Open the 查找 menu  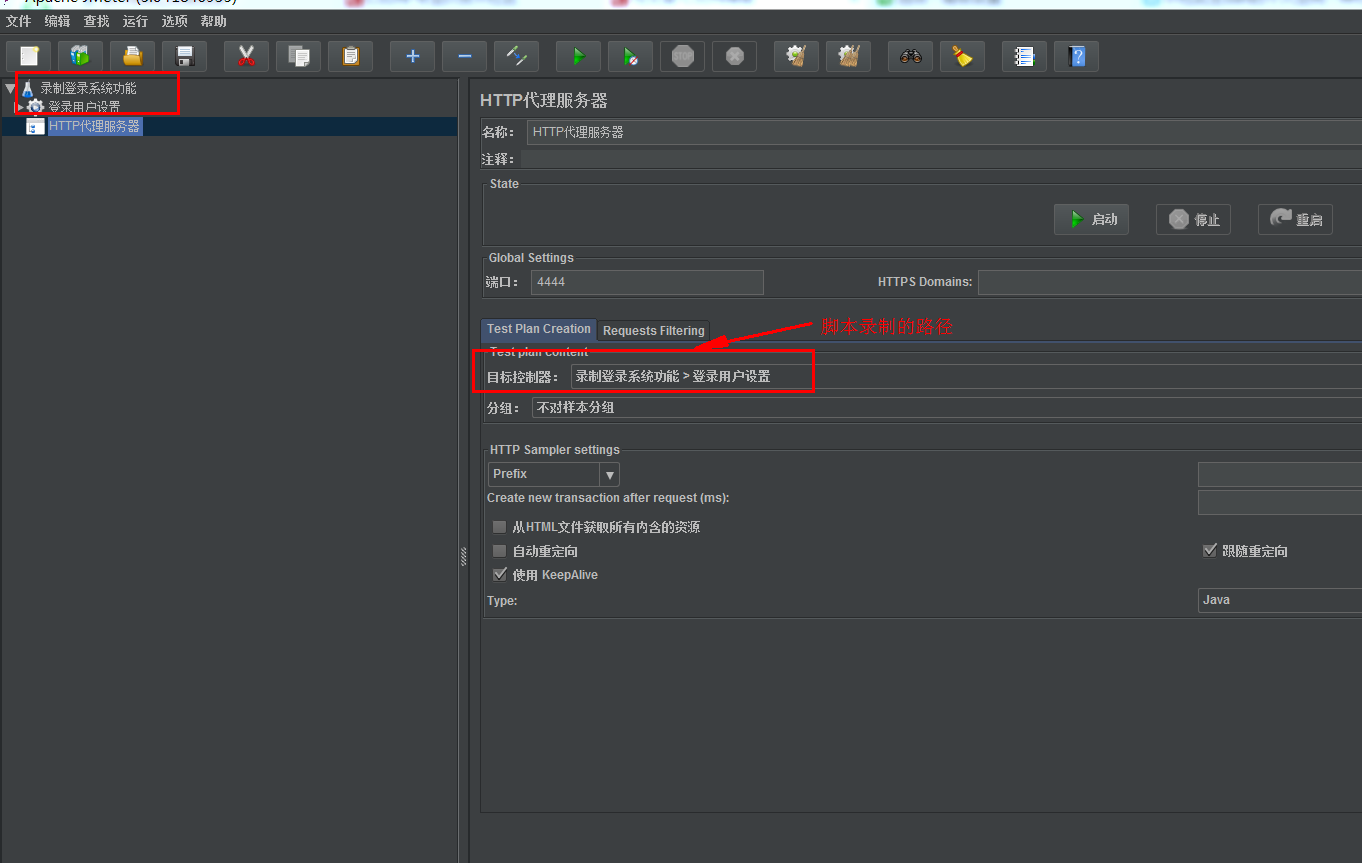(97, 21)
